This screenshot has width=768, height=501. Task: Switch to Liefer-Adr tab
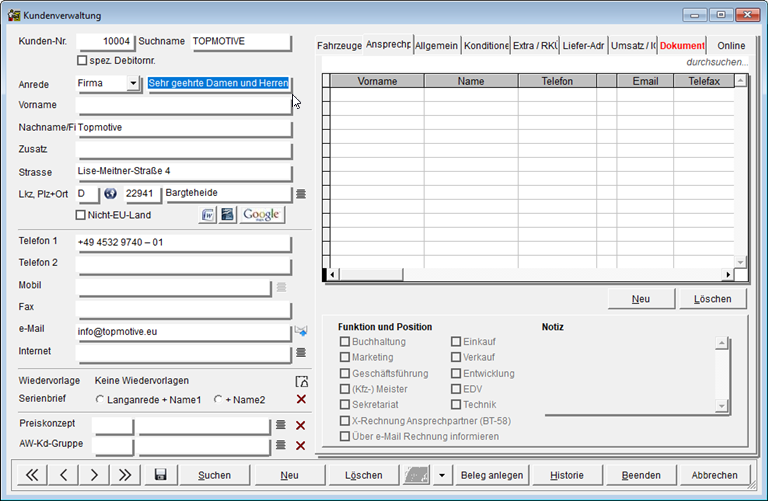click(583, 46)
